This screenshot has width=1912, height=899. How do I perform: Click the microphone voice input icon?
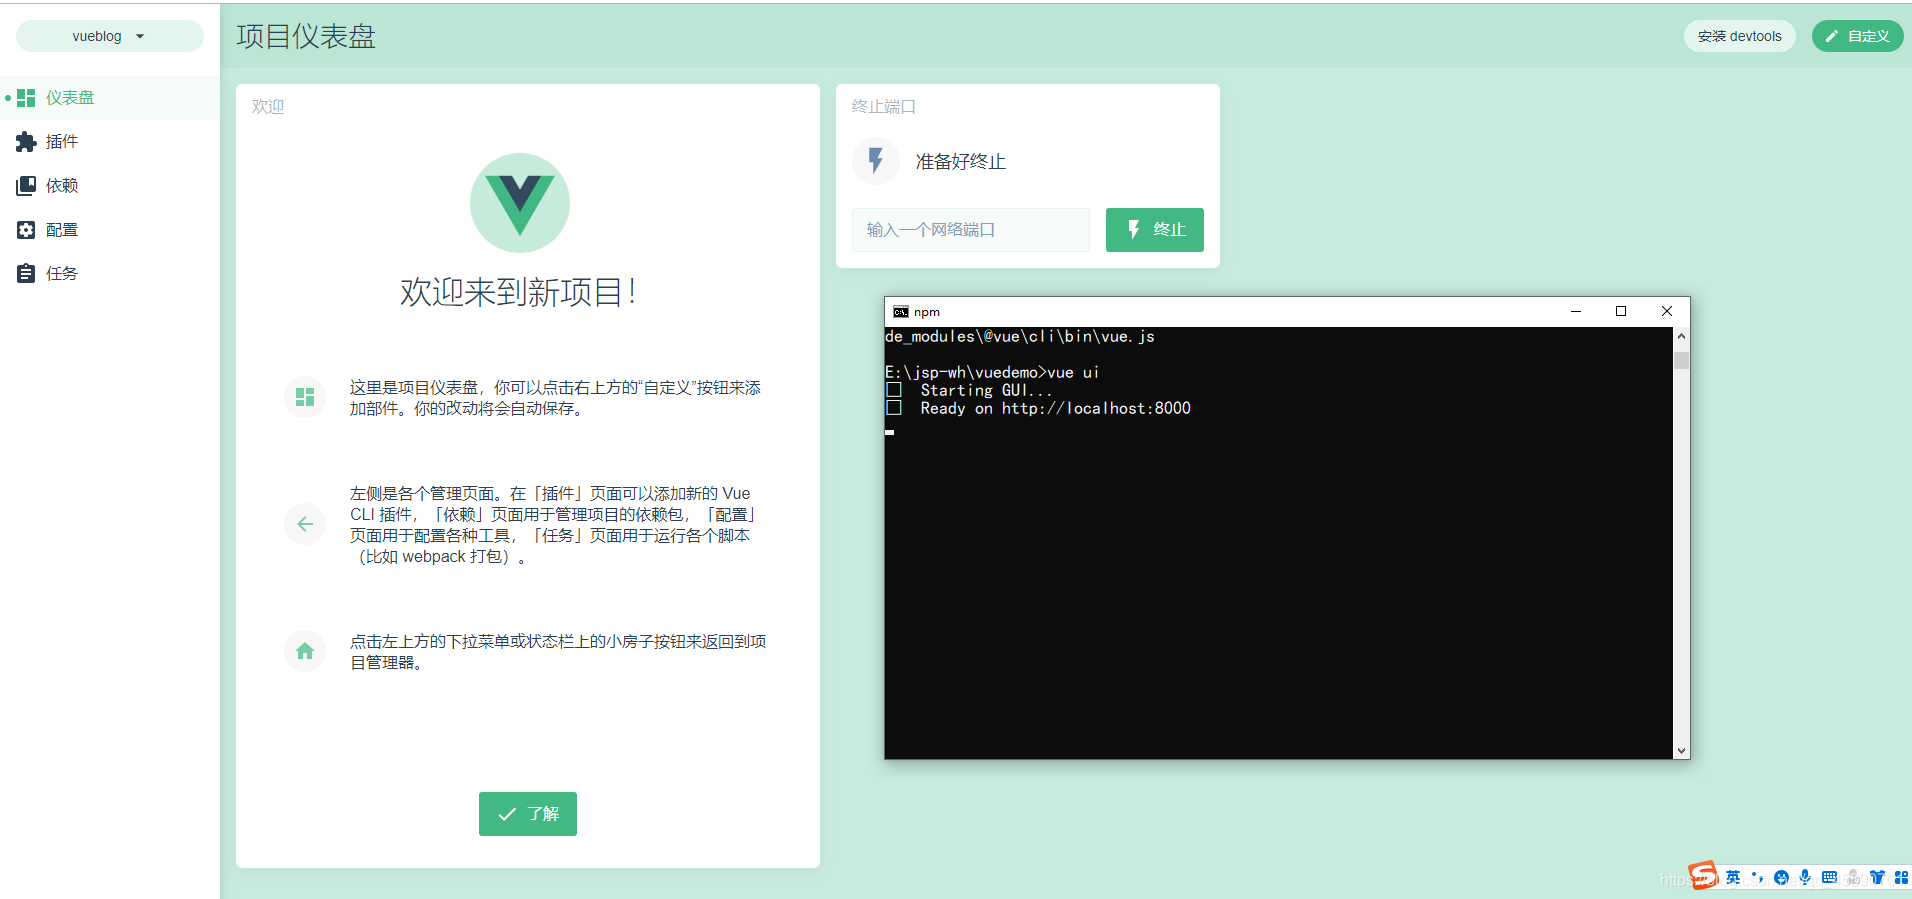(1805, 877)
